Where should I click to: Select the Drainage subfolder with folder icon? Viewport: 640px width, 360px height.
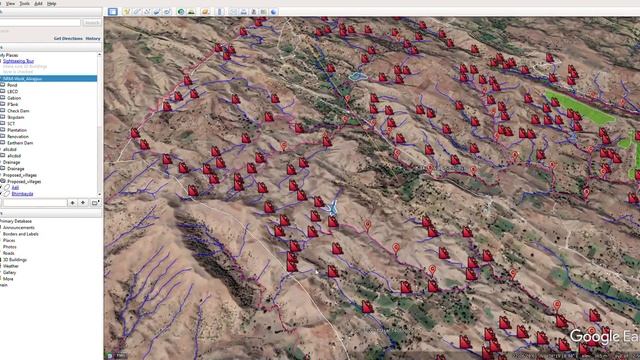pos(16,169)
